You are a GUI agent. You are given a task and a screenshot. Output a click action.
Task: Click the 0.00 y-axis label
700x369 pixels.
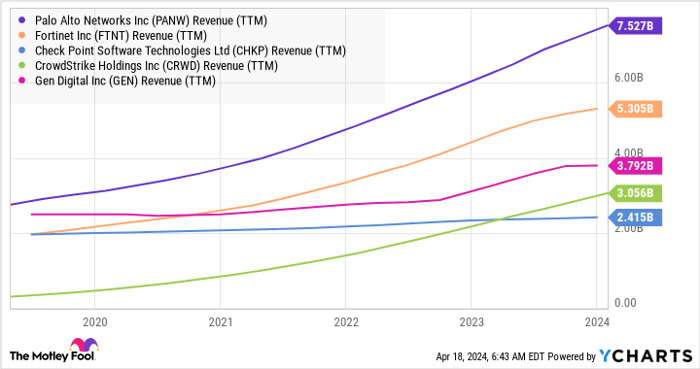click(625, 303)
